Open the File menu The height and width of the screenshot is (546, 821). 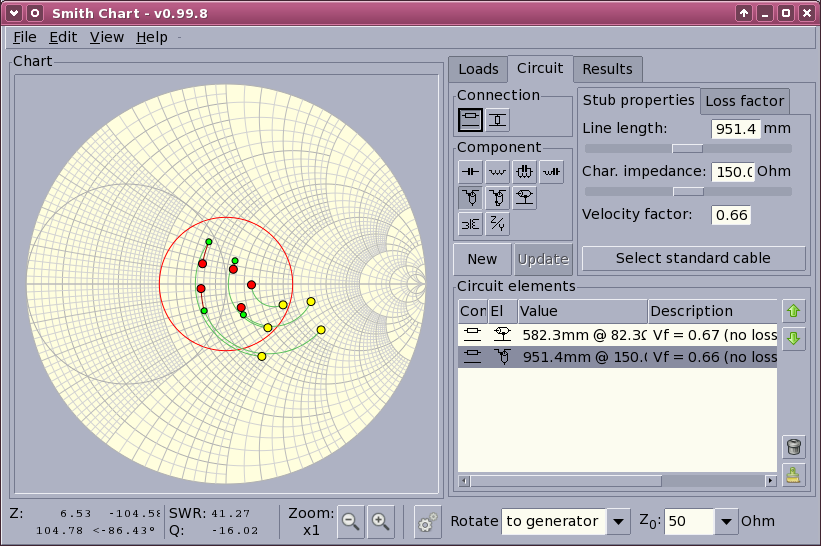pyautogui.click(x=25, y=37)
